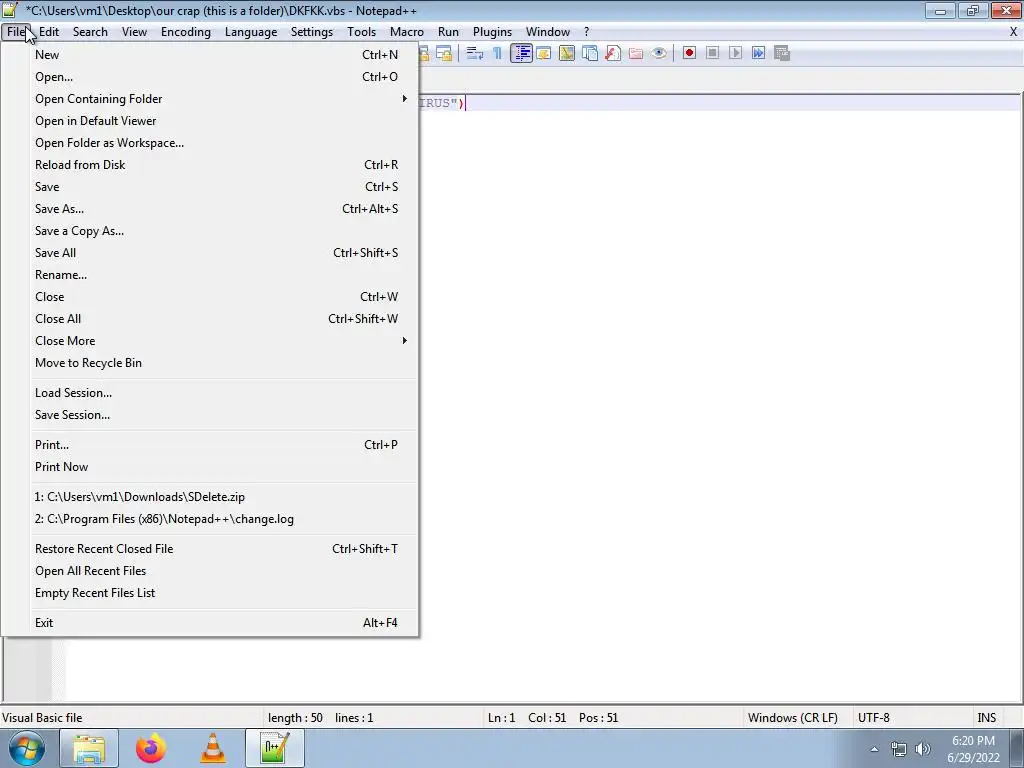Toggle synchronized horizontal scrolling icon
This screenshot has height=768, width=1024.
pyautogui.click(x=444, y=54)
